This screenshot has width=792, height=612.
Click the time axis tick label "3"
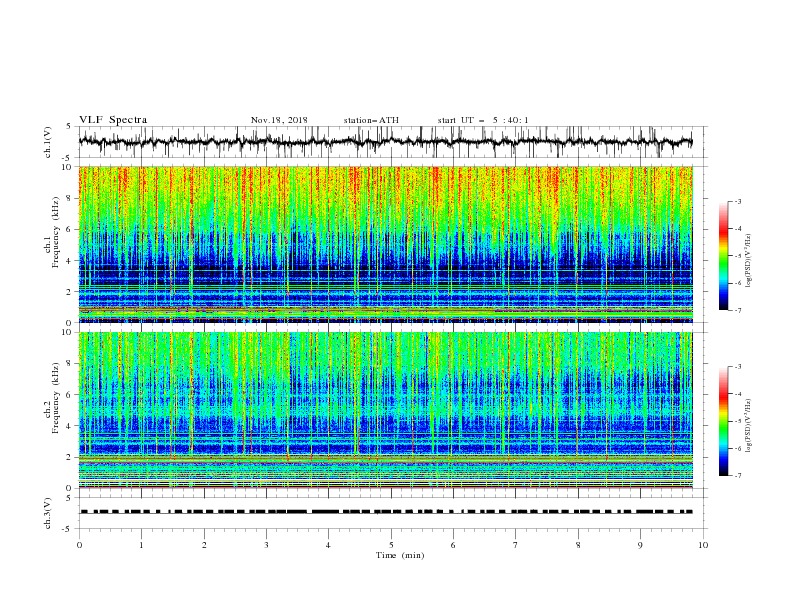click(x=266, y=545)
